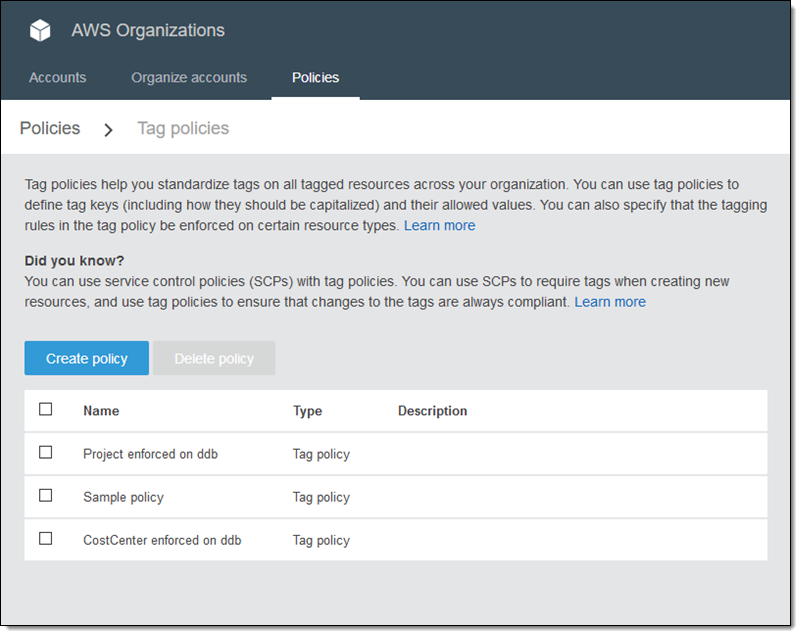The height and width of the screenshot is (636, 801).
Task: Open the Sample policy entry
Action: tap(123, 497)
